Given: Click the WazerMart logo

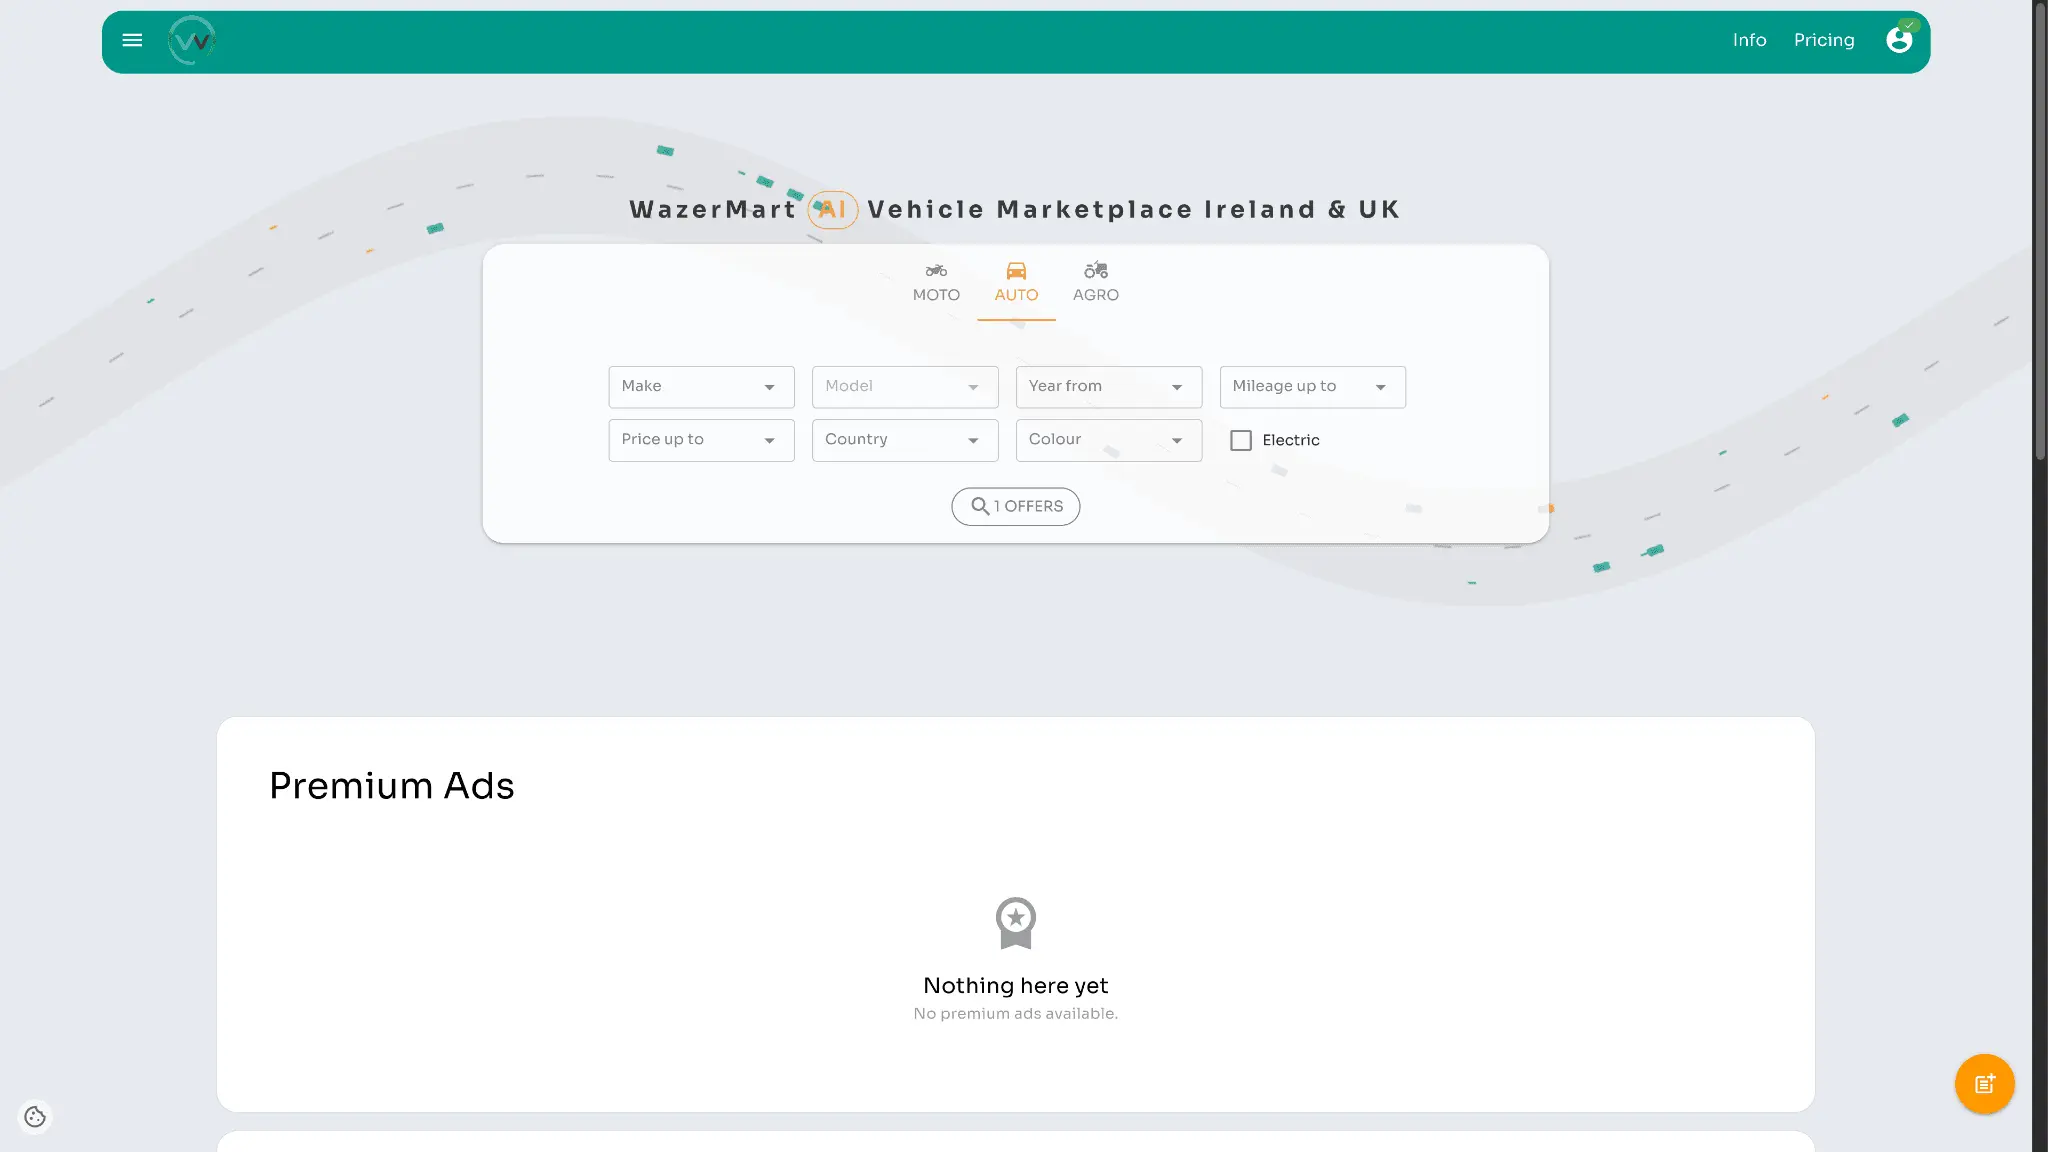Looking at the screenshot, I should pyautogui.click(x=192, y=41).
